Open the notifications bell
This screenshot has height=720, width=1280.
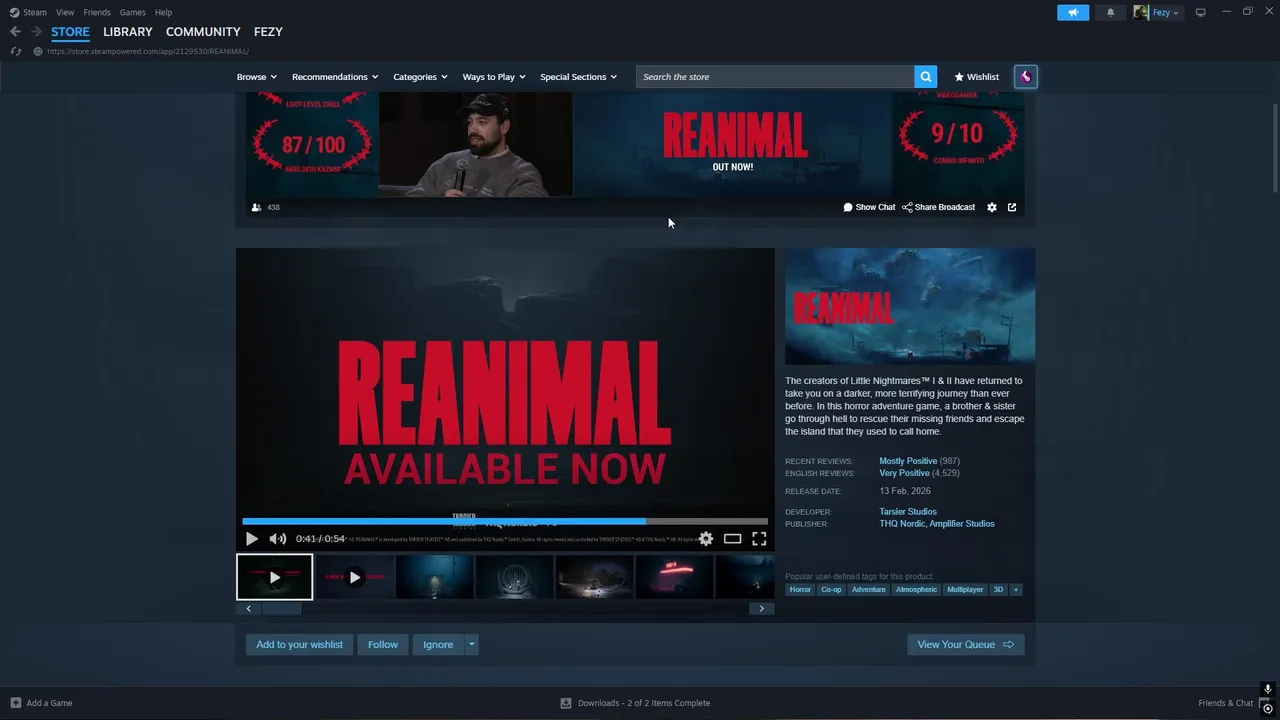[1110, 13]
